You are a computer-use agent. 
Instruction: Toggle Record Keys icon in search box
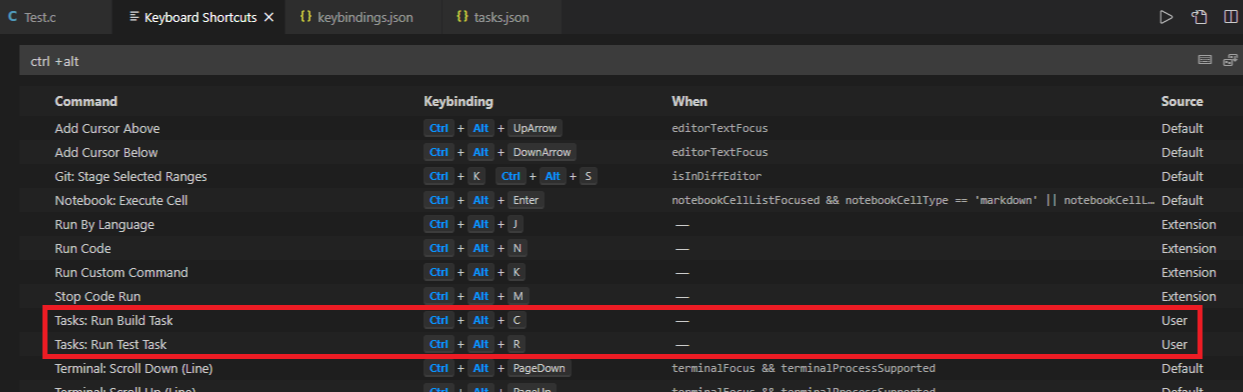click(x=1205, y=60)
